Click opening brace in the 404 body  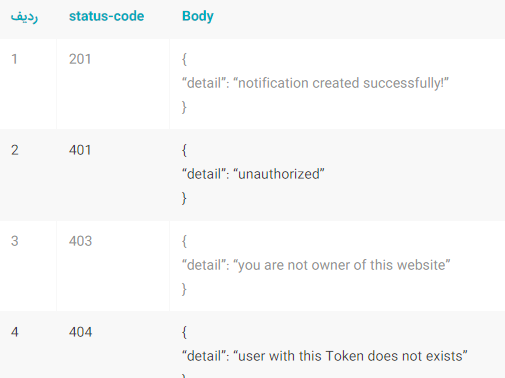(184, 332)
